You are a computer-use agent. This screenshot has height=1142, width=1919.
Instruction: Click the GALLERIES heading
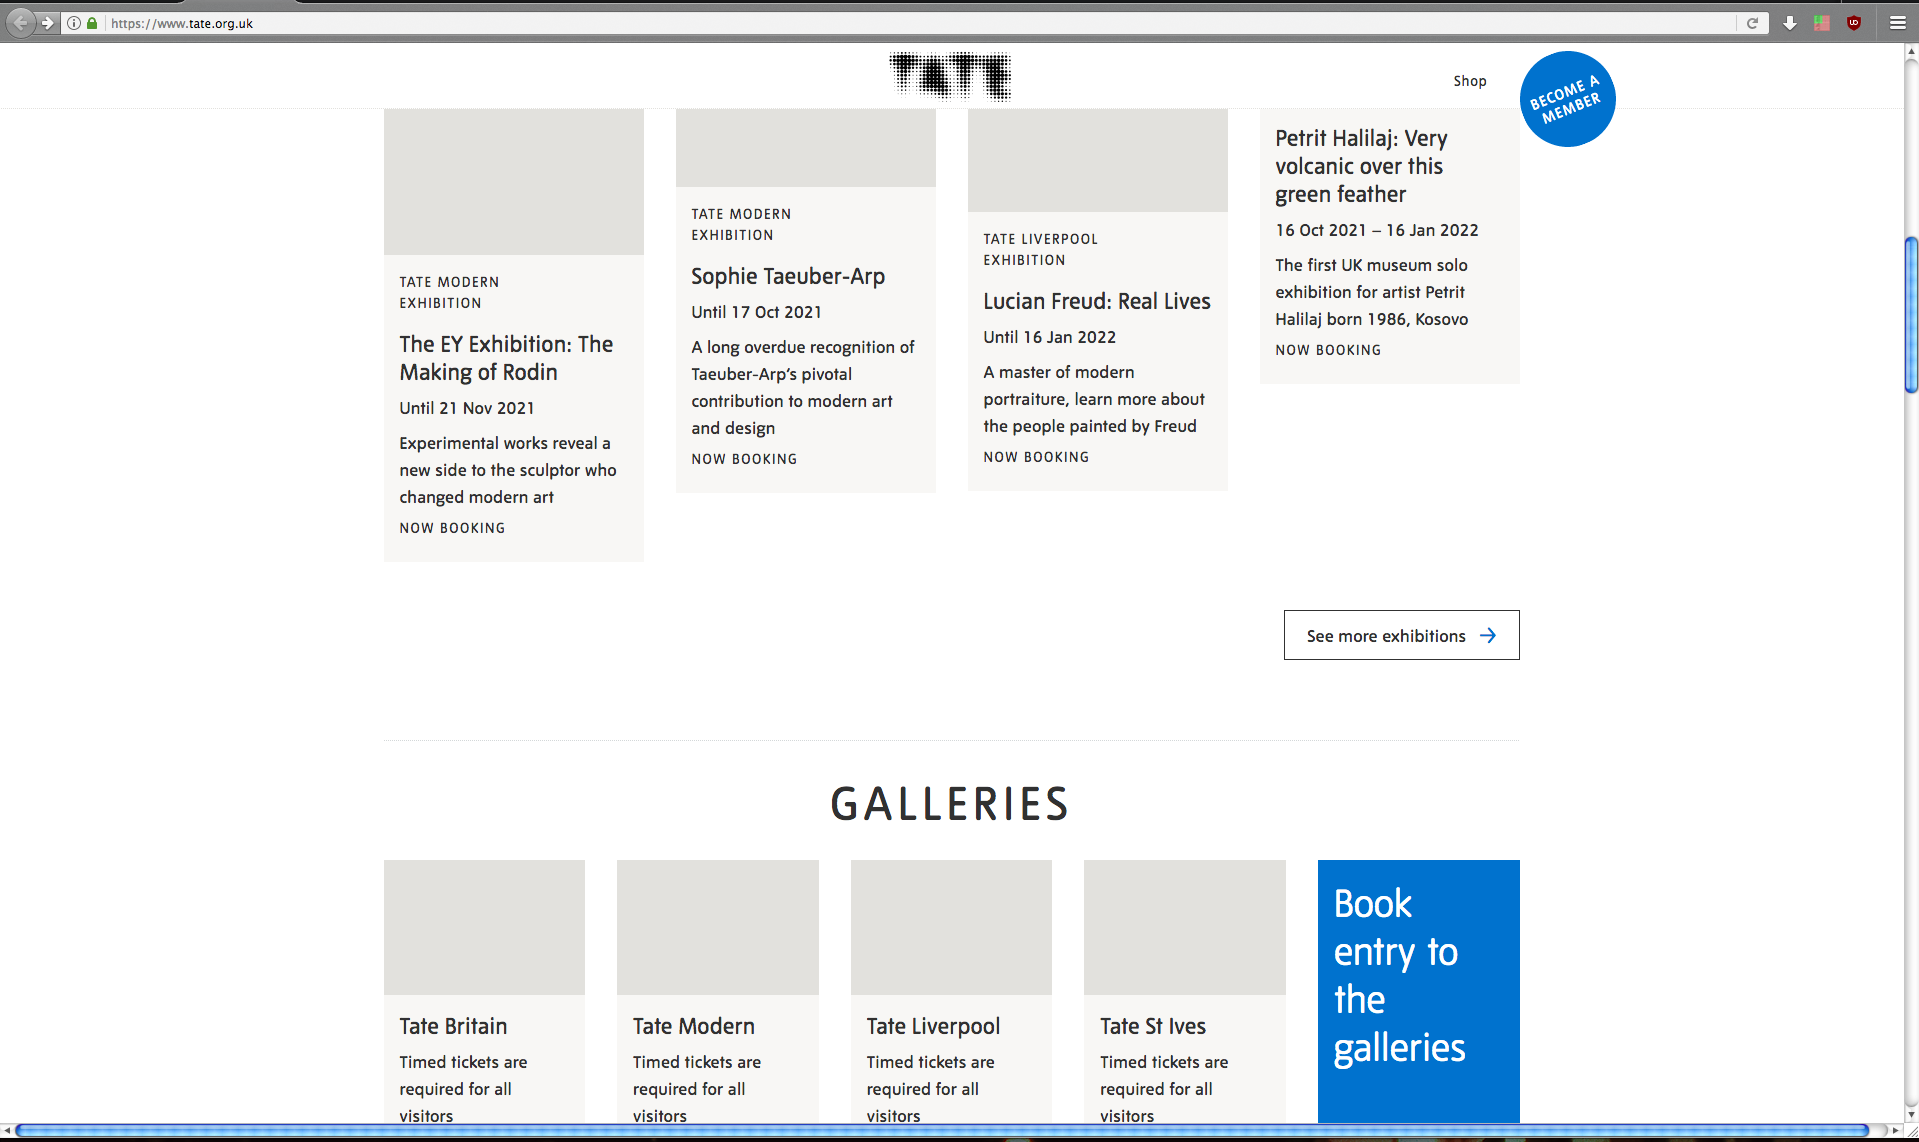point(951,804)
